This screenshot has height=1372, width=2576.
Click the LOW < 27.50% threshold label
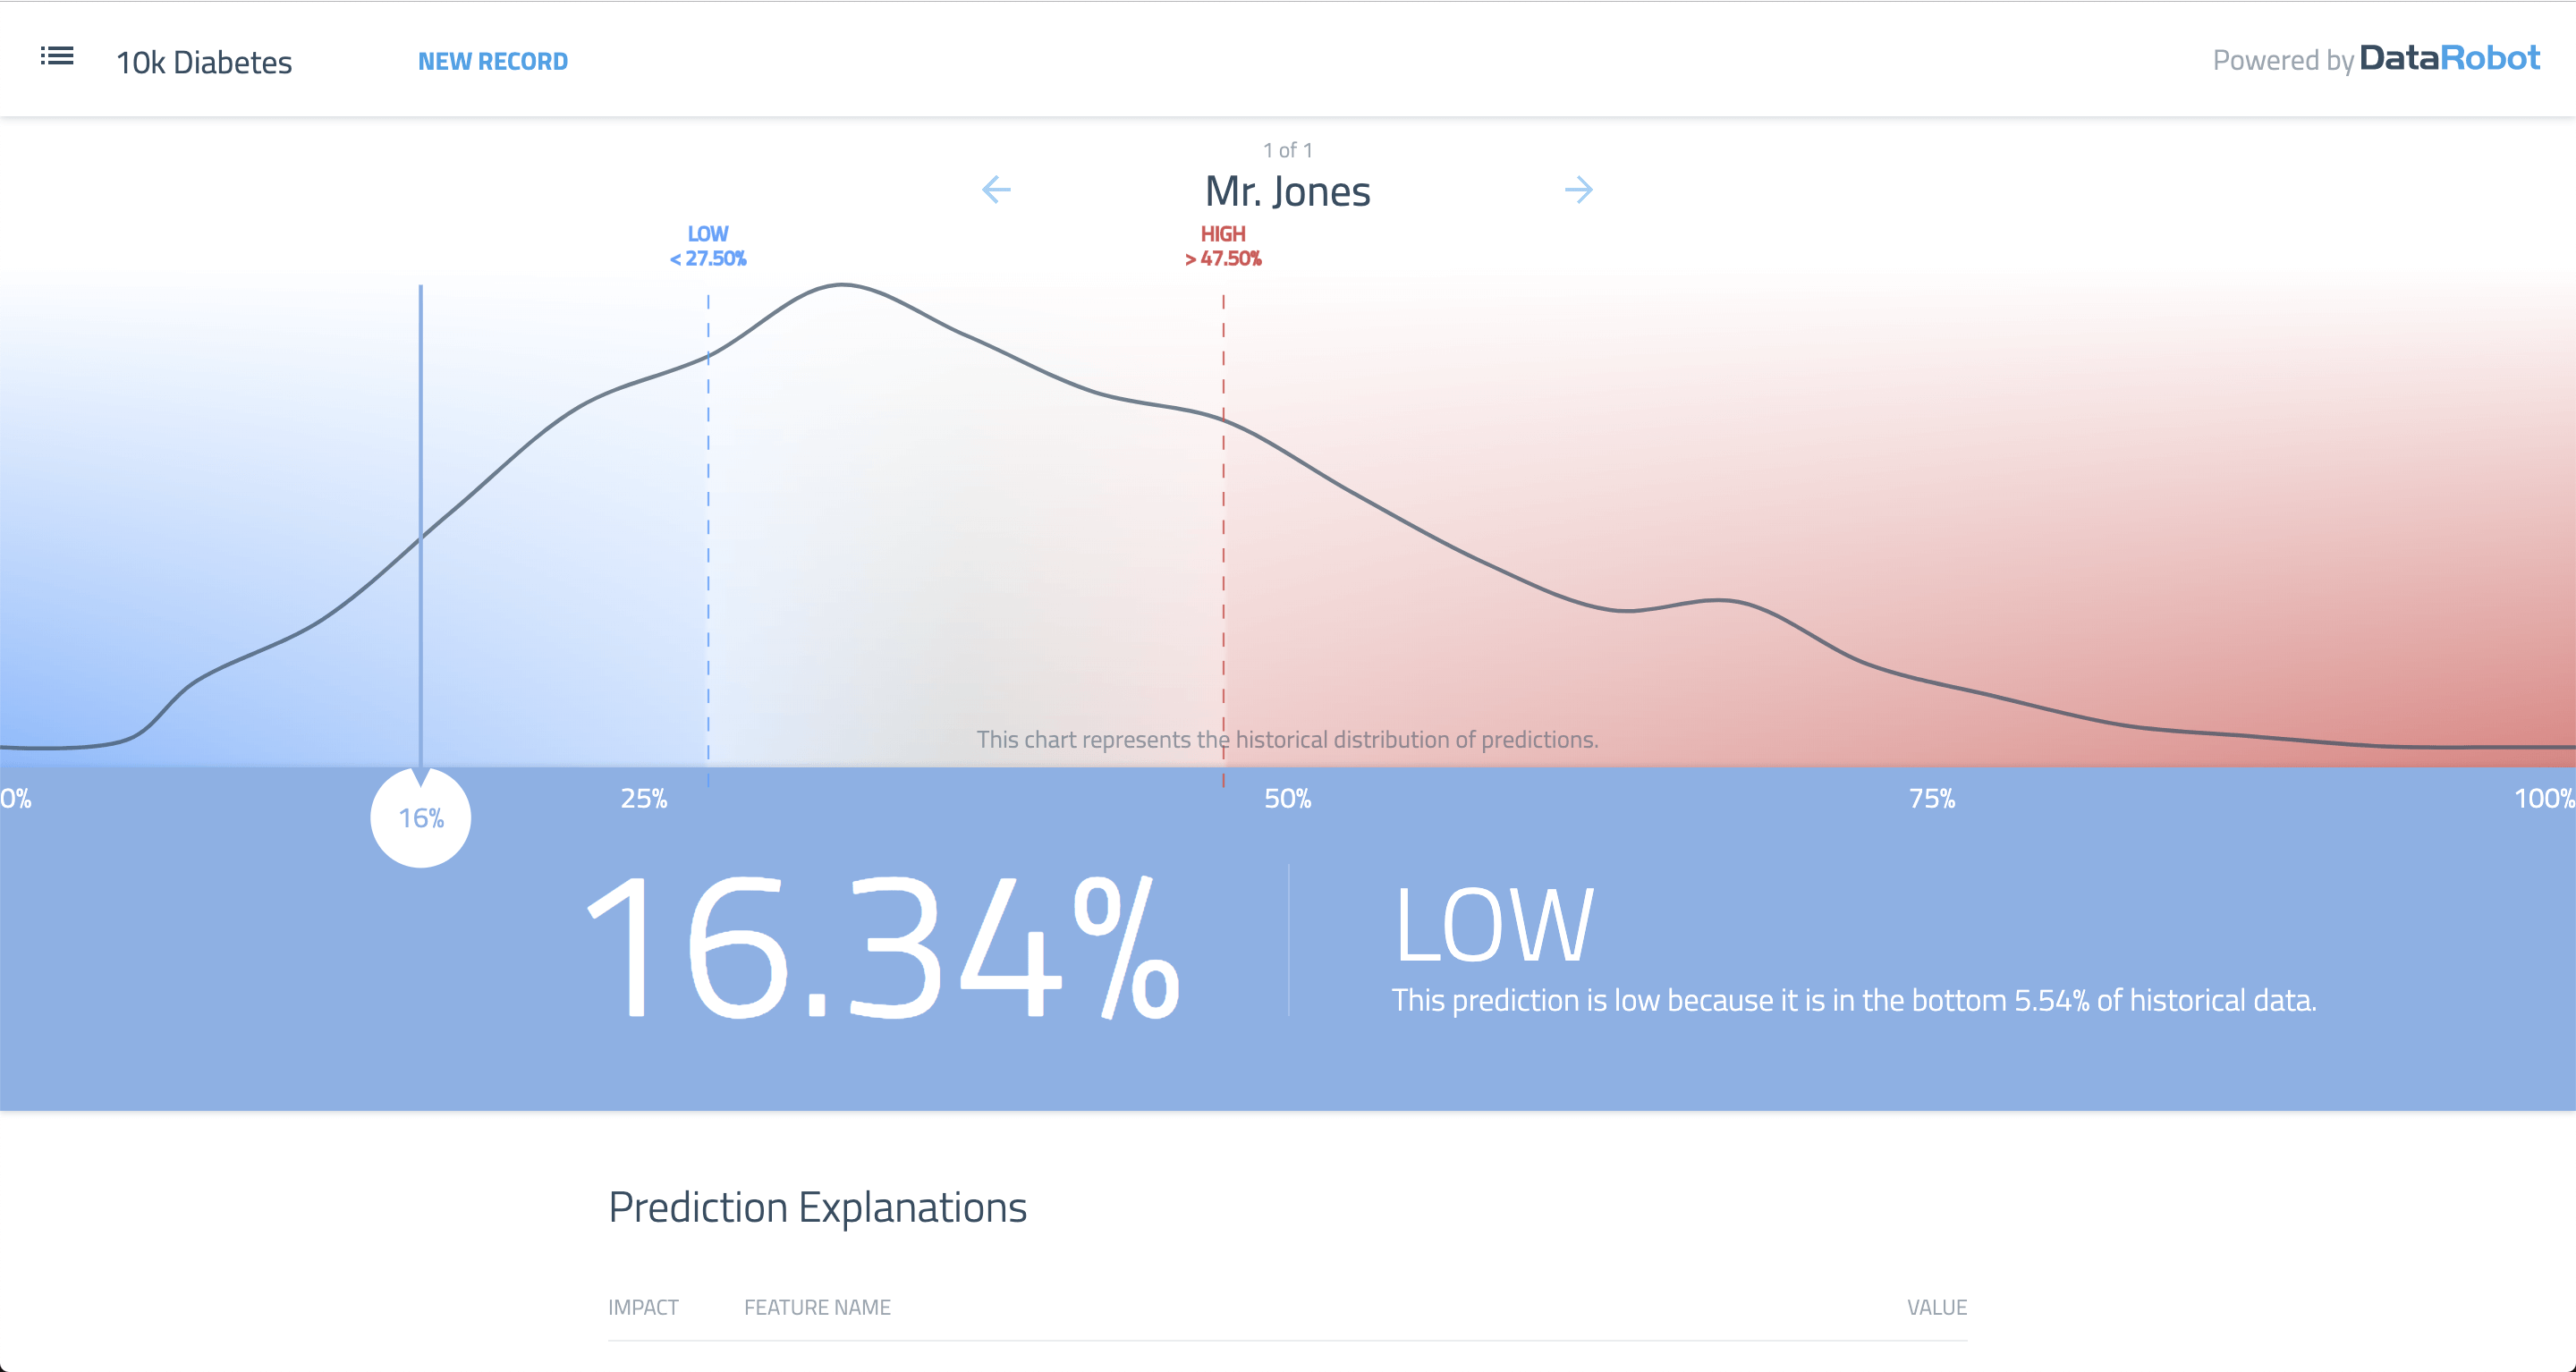click(708, 246)
